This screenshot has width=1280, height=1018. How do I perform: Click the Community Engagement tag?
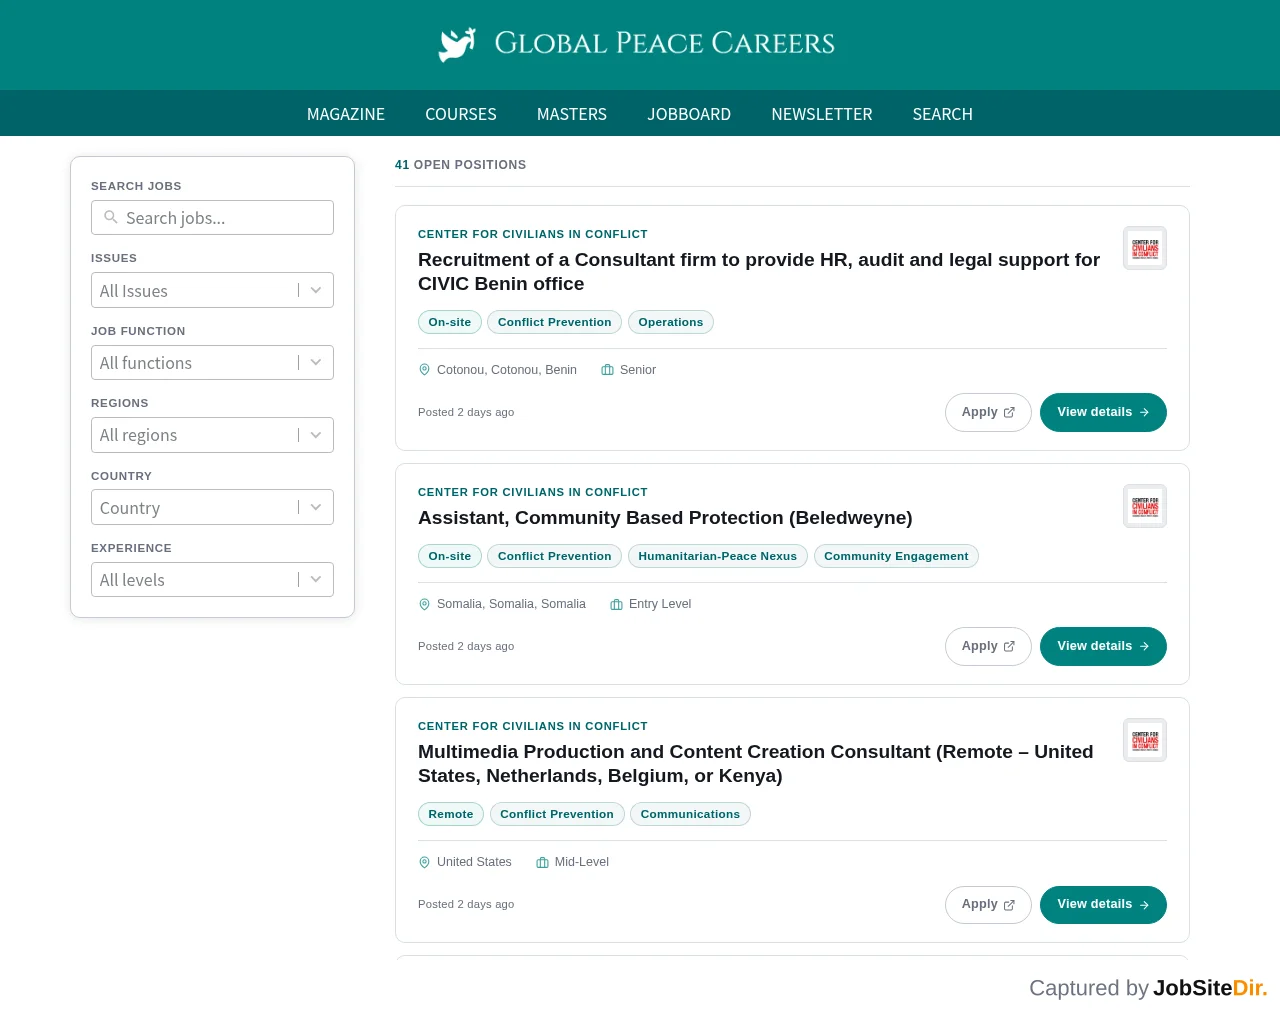[896, 556]
